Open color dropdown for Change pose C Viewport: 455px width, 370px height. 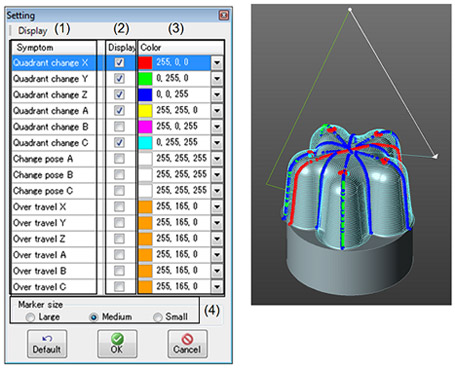[x=217, y=190]
